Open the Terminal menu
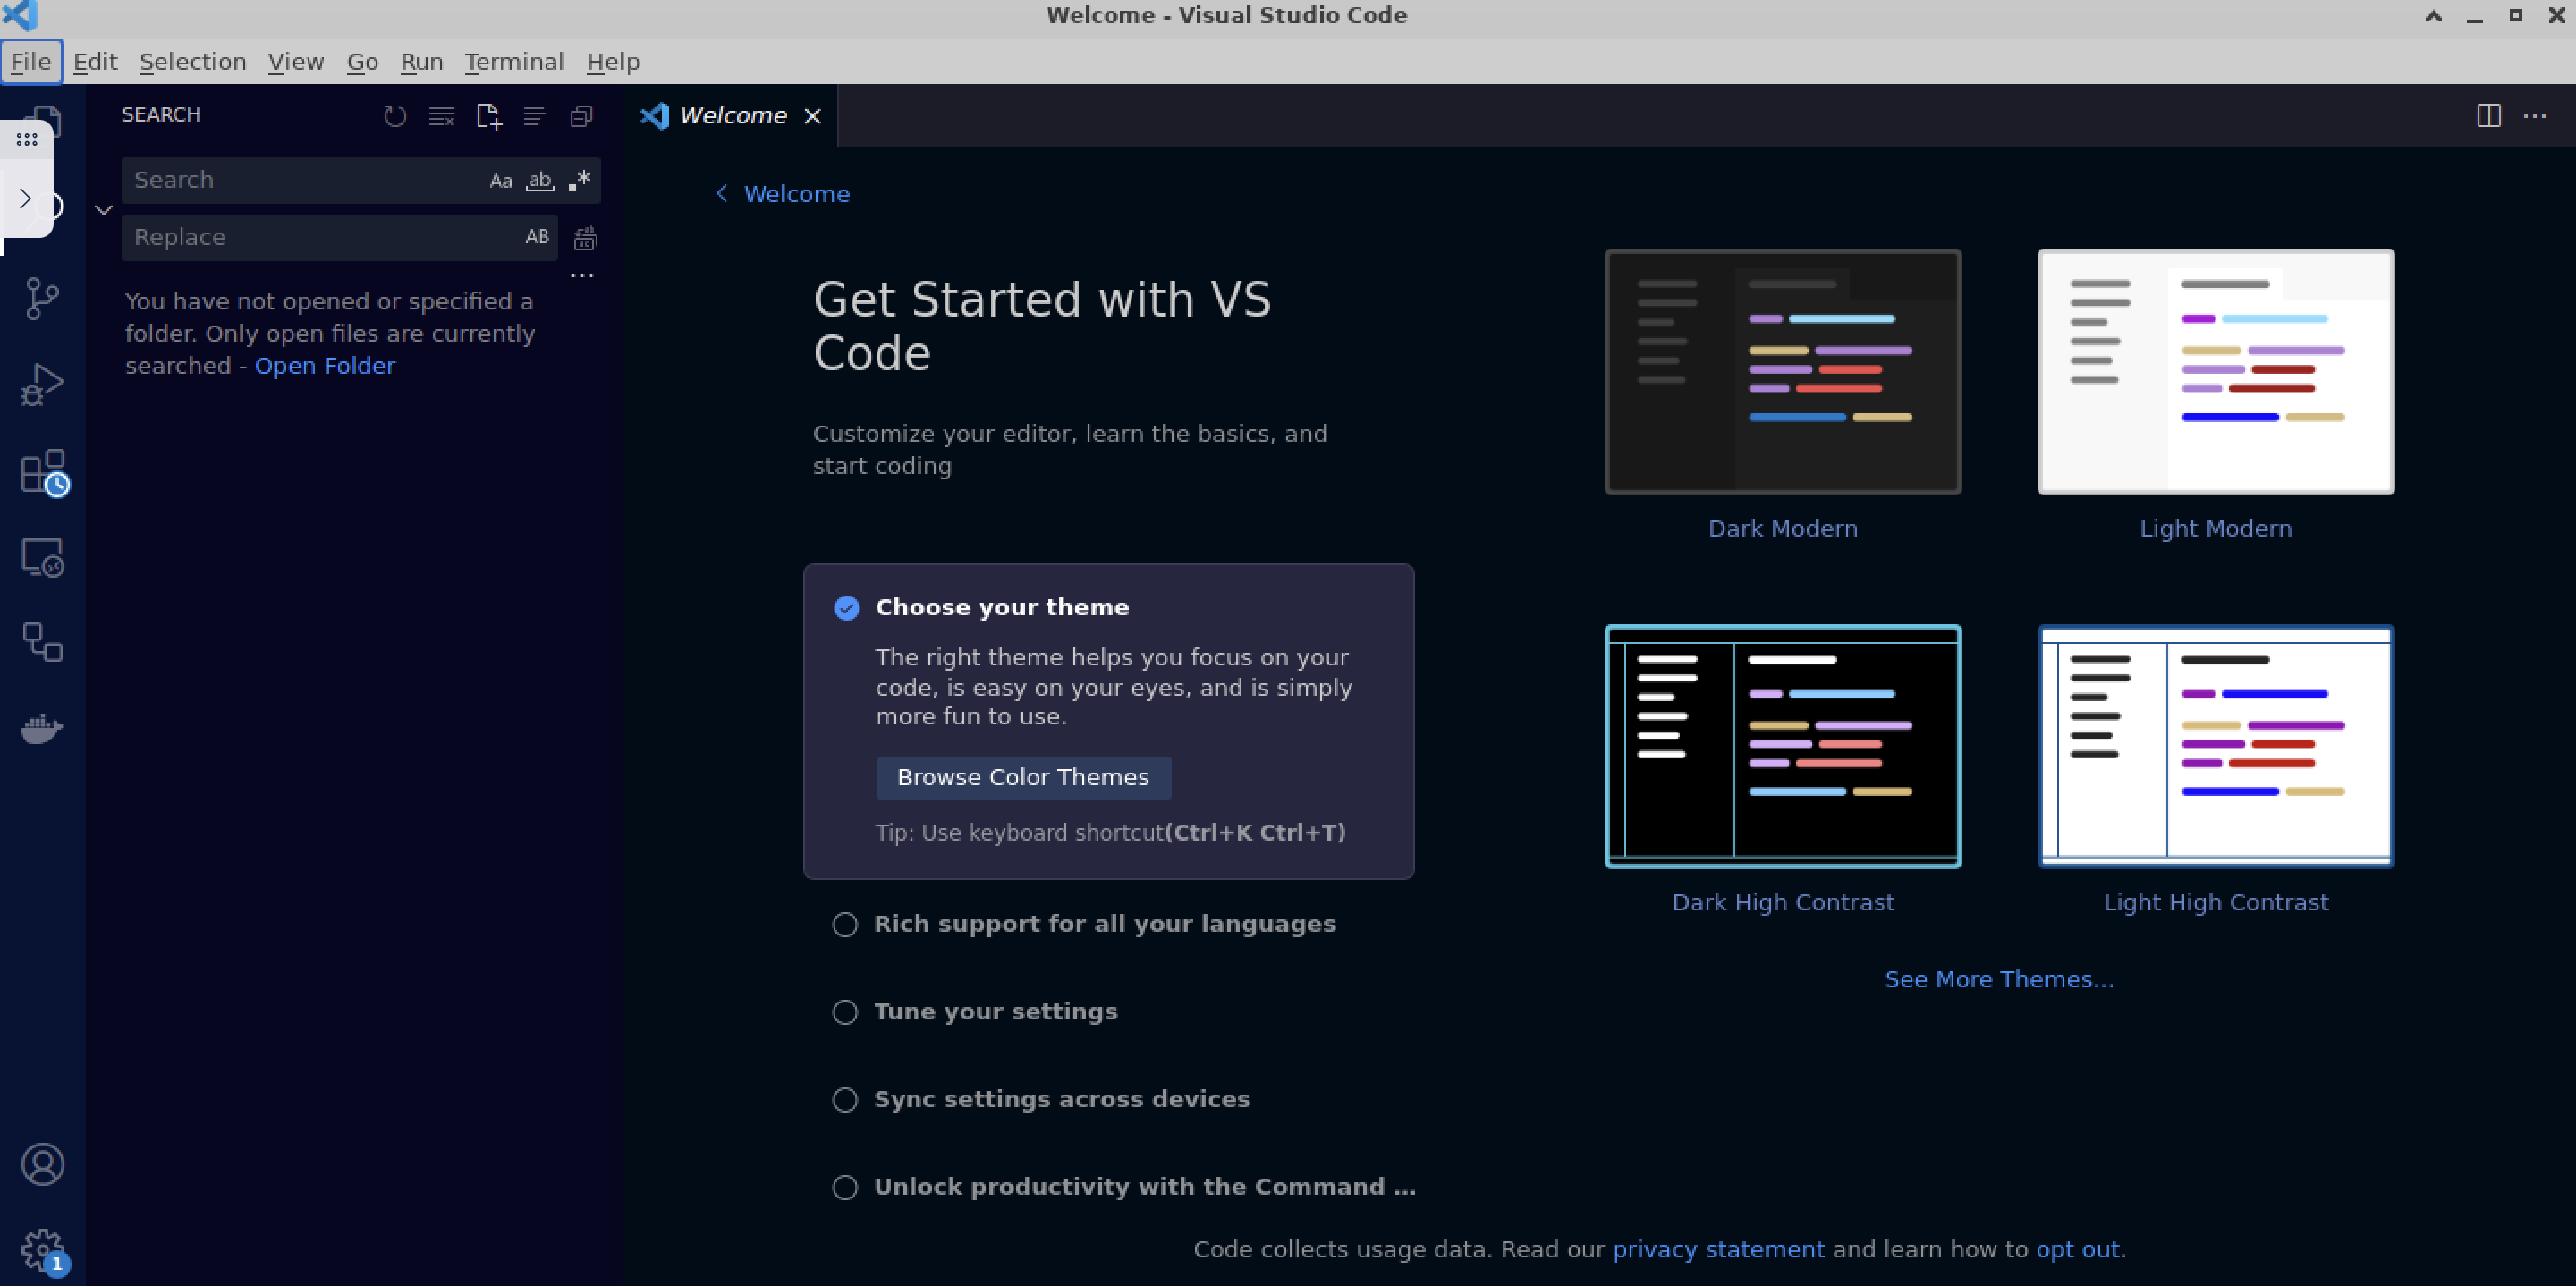The image size is (2576, 1286). pos(514,62)
